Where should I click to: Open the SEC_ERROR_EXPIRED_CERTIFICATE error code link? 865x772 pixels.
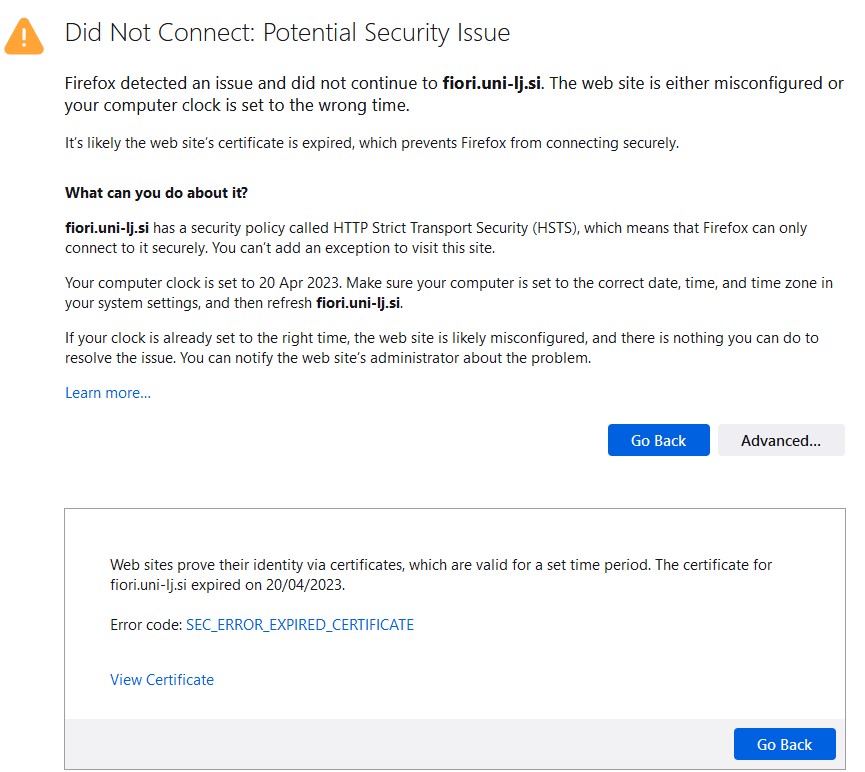pos(300,624)
